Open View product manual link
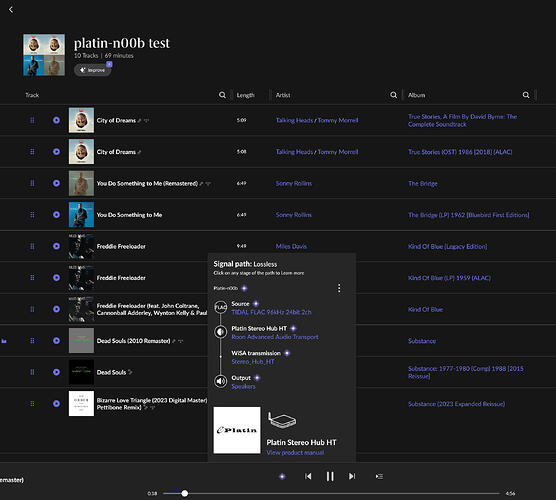Viewport: 556px width, 500px height. click(295, 452)
